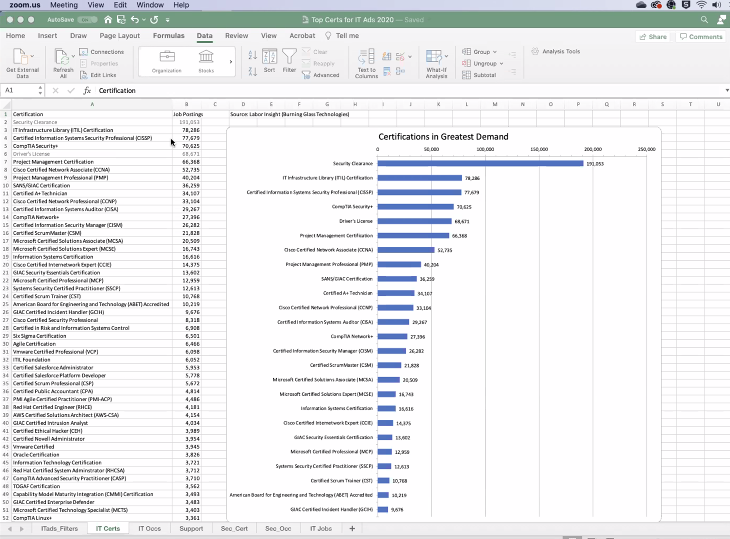Click the Show Detail outline icon

point(513,55)
